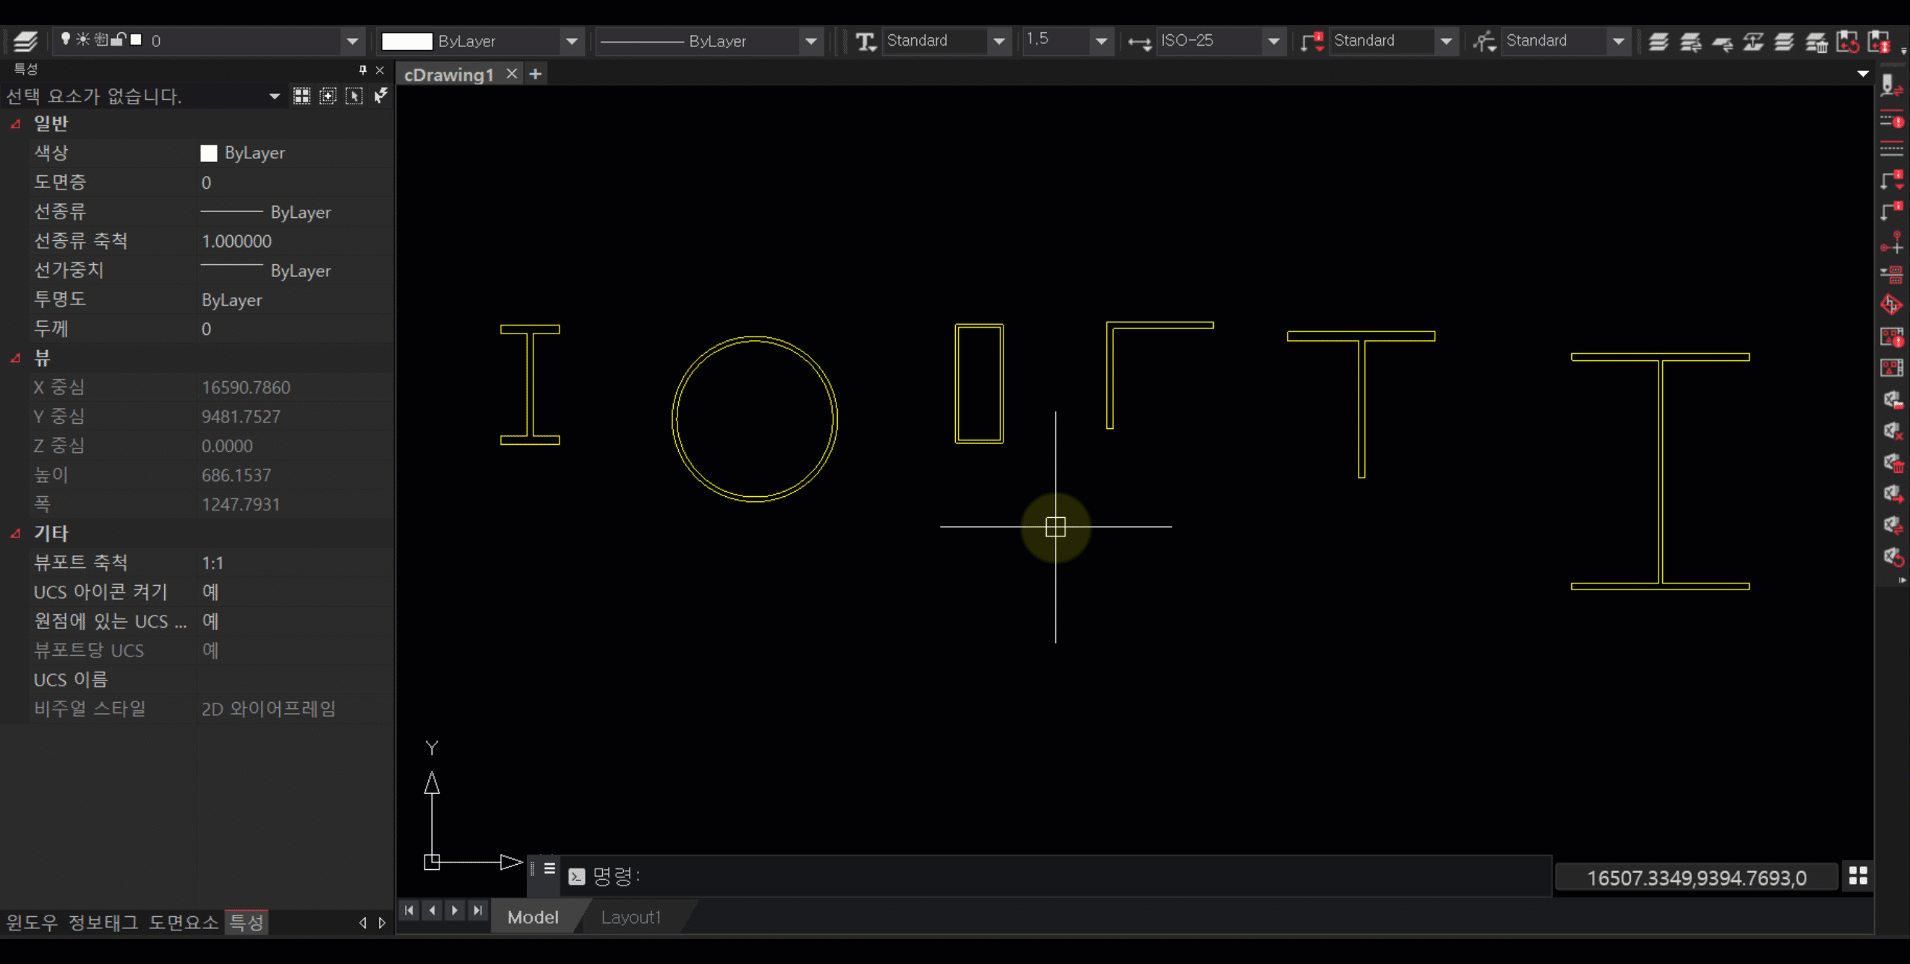
Task: Collapse the 일반 section
Action: [x=15, y=124]
